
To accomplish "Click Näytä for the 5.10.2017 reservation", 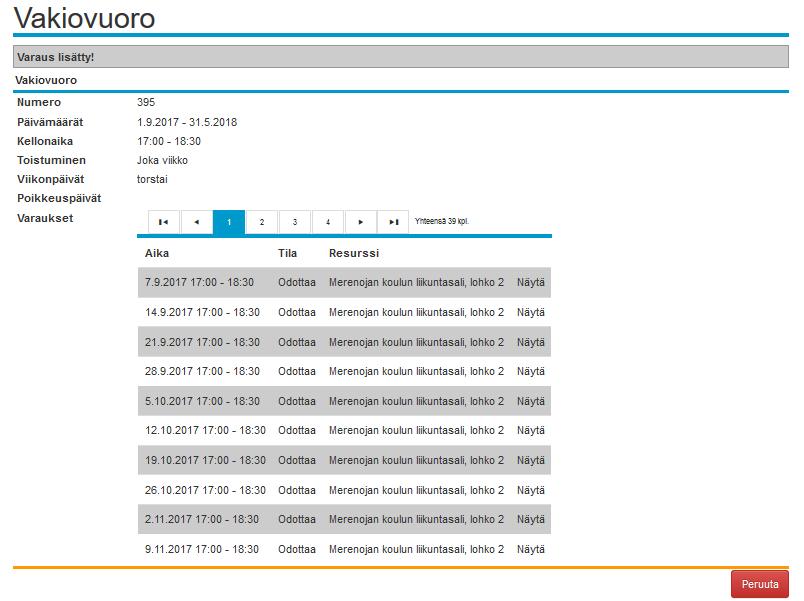I will coord(531,401).
